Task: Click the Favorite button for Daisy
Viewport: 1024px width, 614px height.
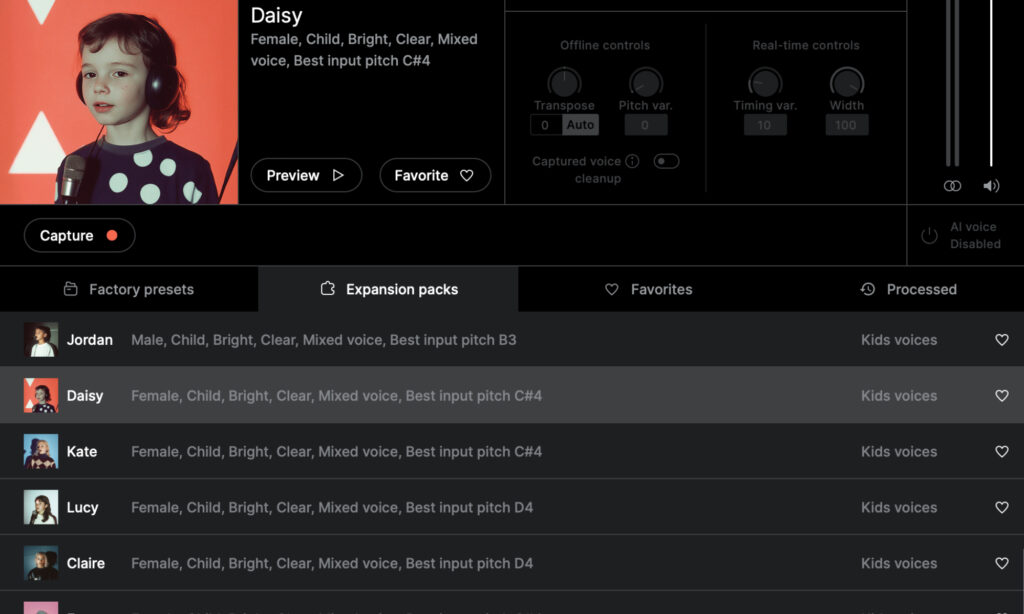Action: tap(435, 175)
